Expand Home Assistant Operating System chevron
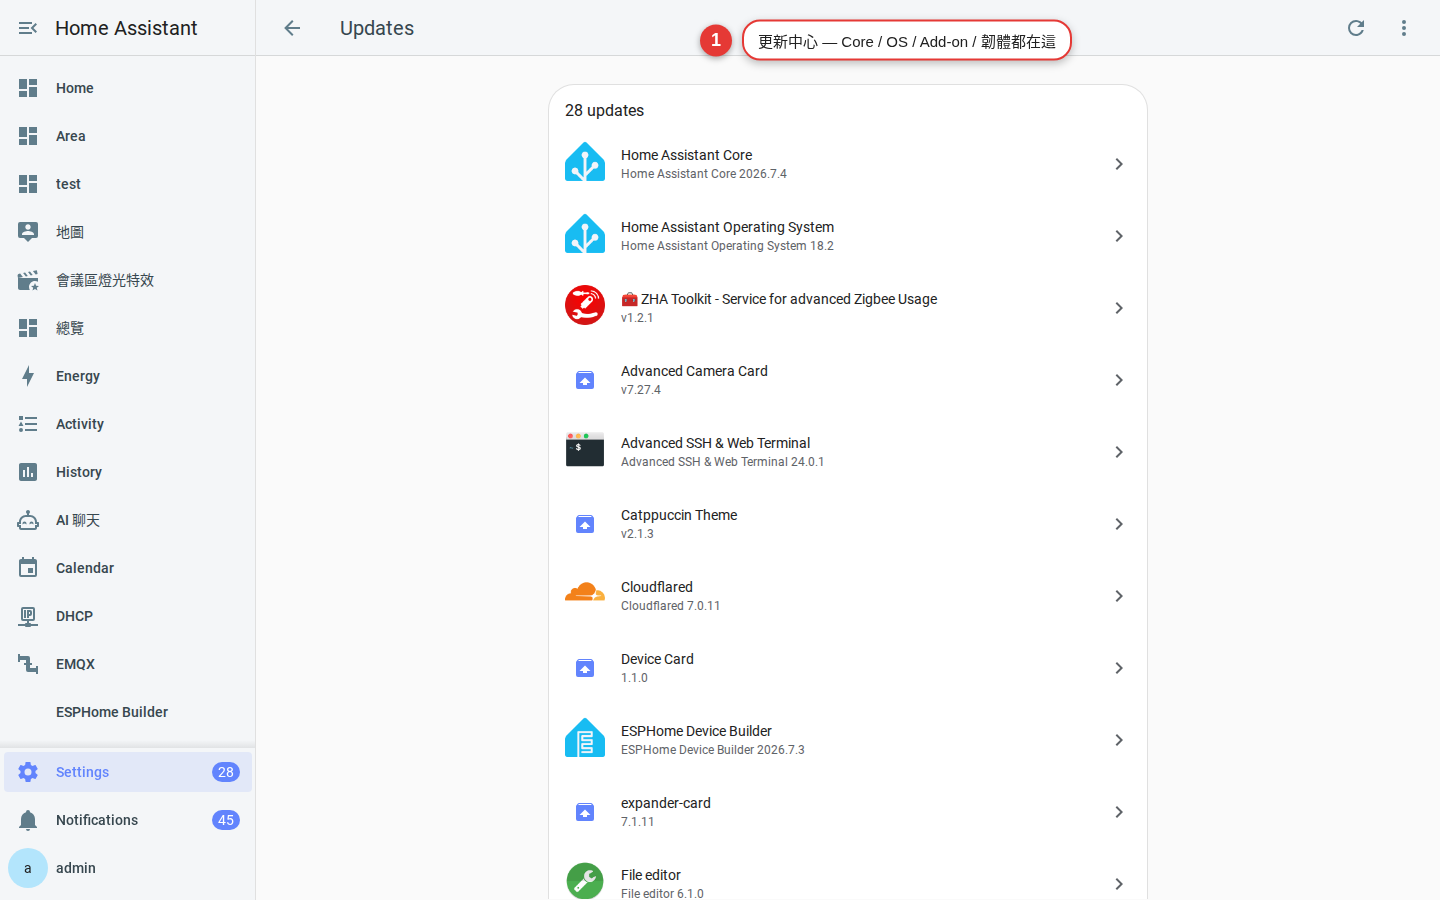The image size is (1440, 900). tap(1119, 236)
